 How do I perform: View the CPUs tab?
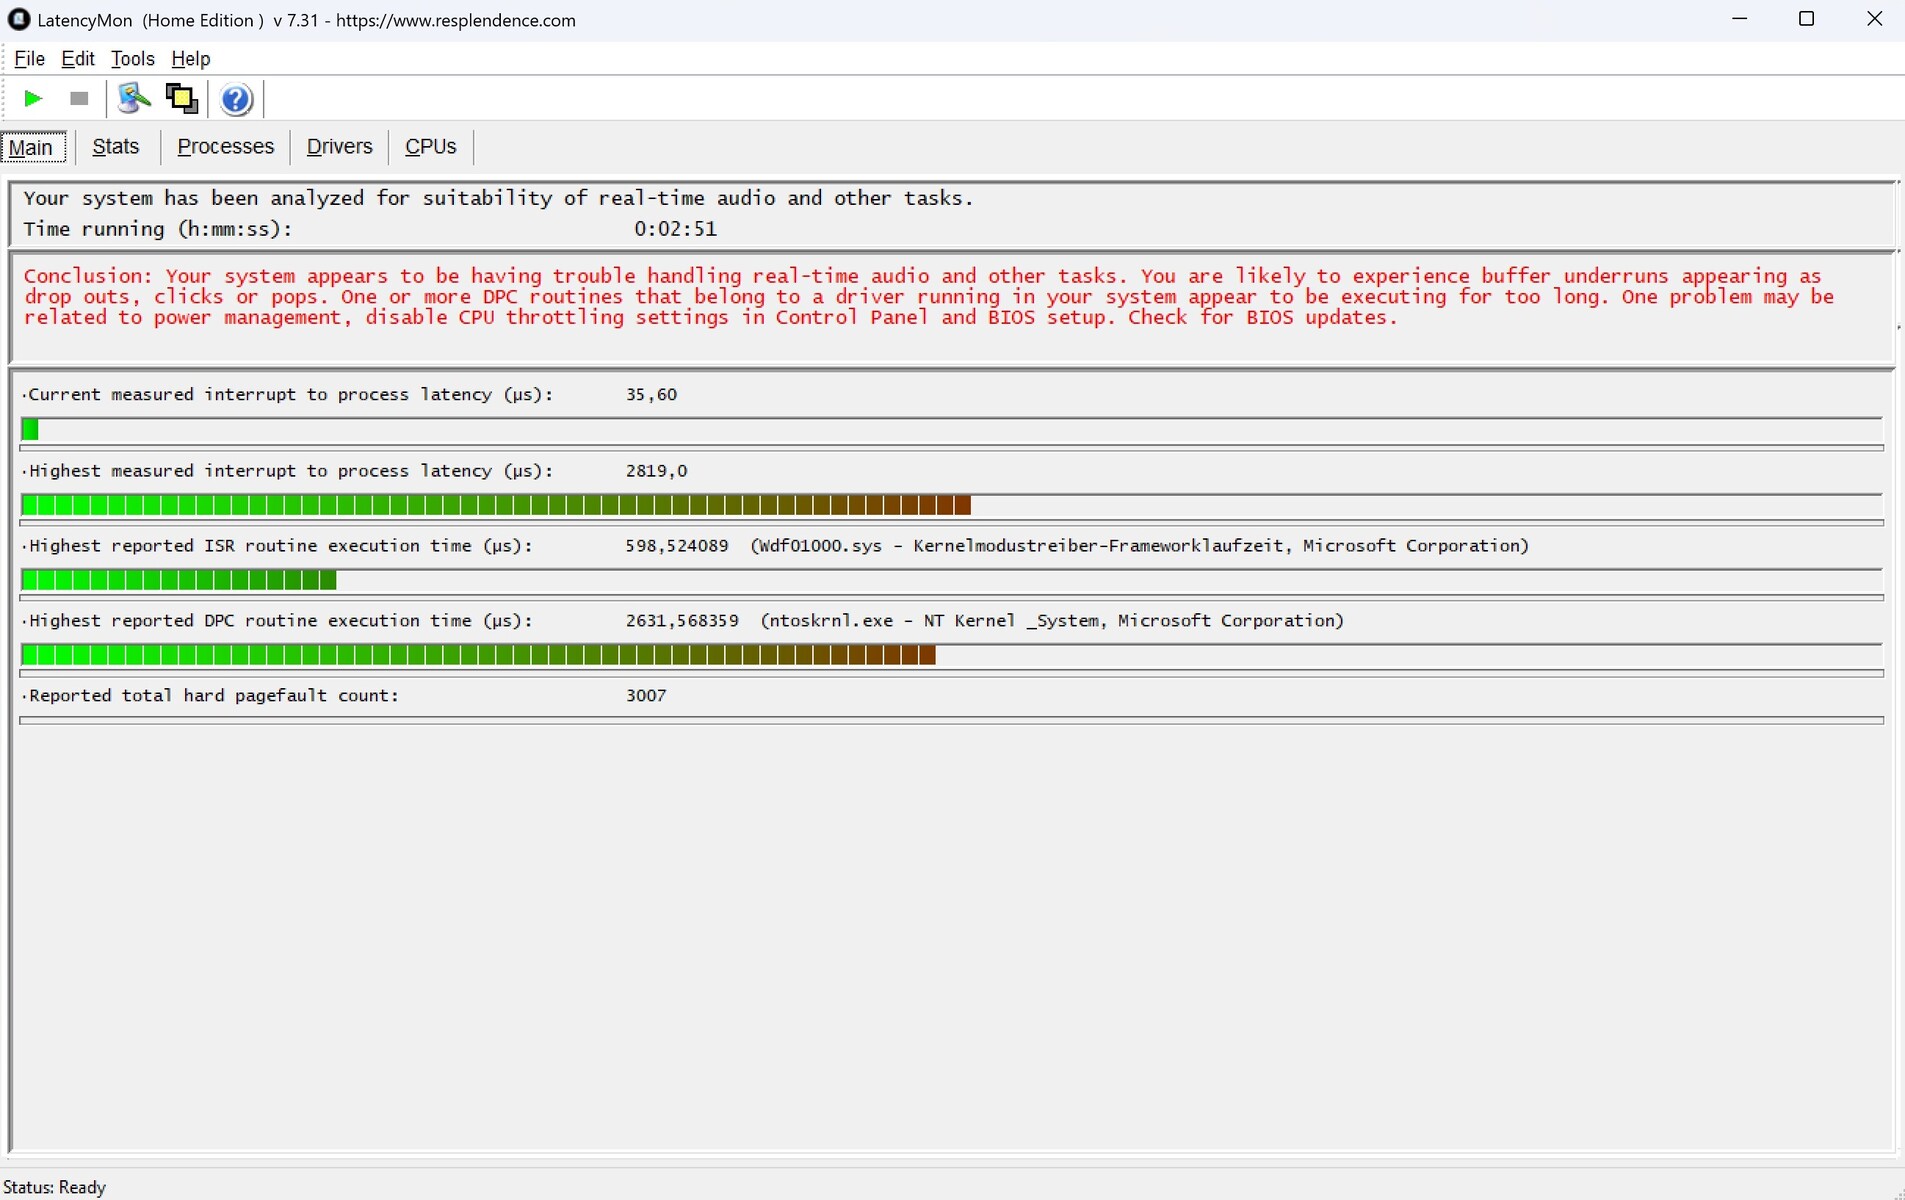[x=430, y=147]
